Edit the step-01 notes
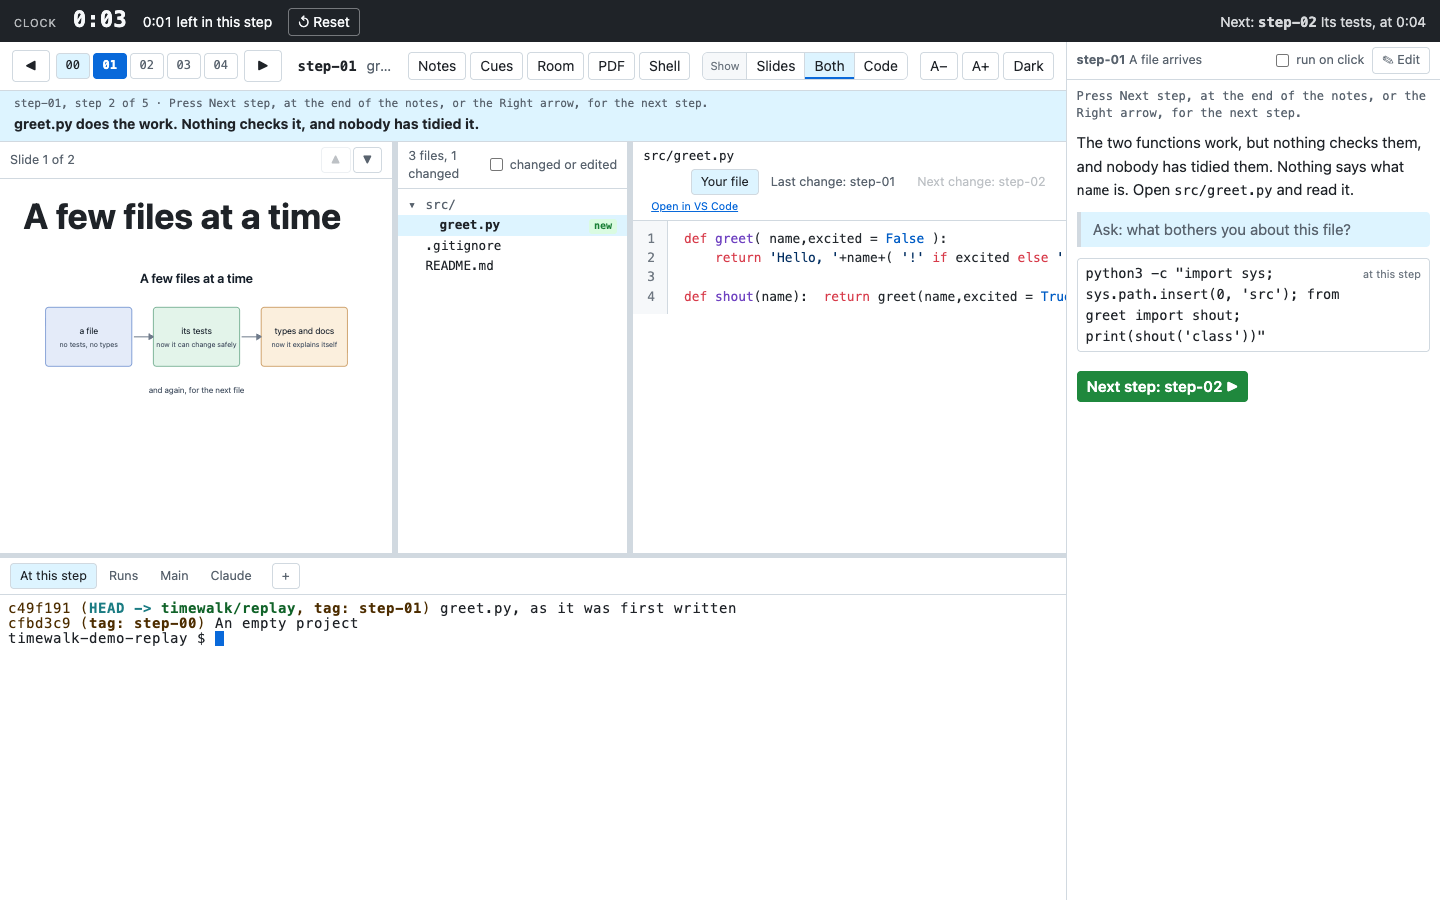The height and width of the screenshot is (900, 1440). (x=1401, y=60)
